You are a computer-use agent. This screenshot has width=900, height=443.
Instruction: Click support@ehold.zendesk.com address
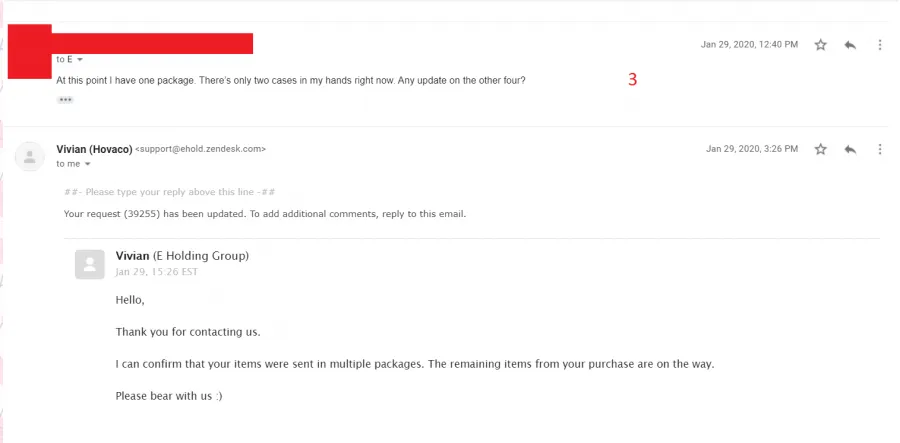point(200,149)
